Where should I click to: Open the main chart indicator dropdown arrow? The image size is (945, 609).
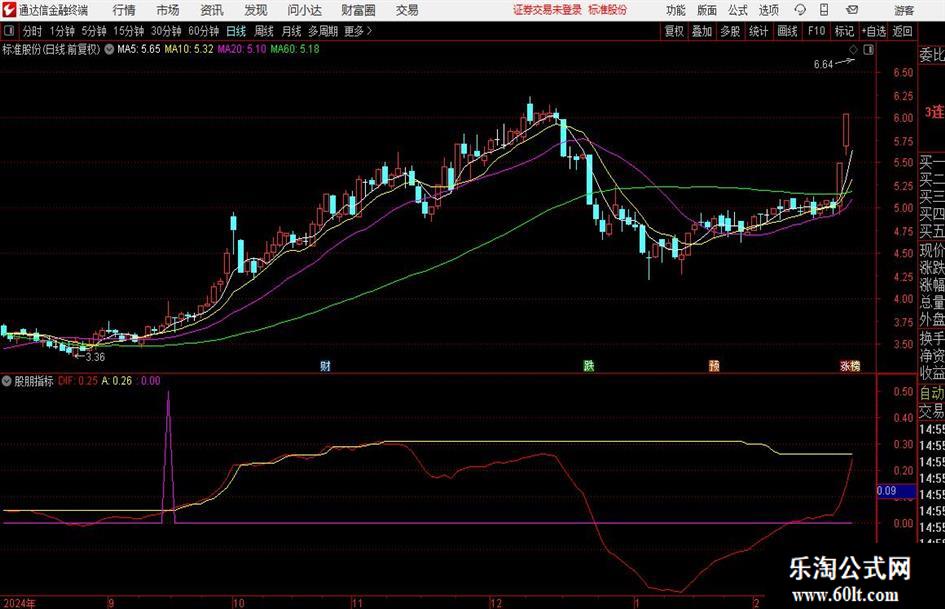109,49
